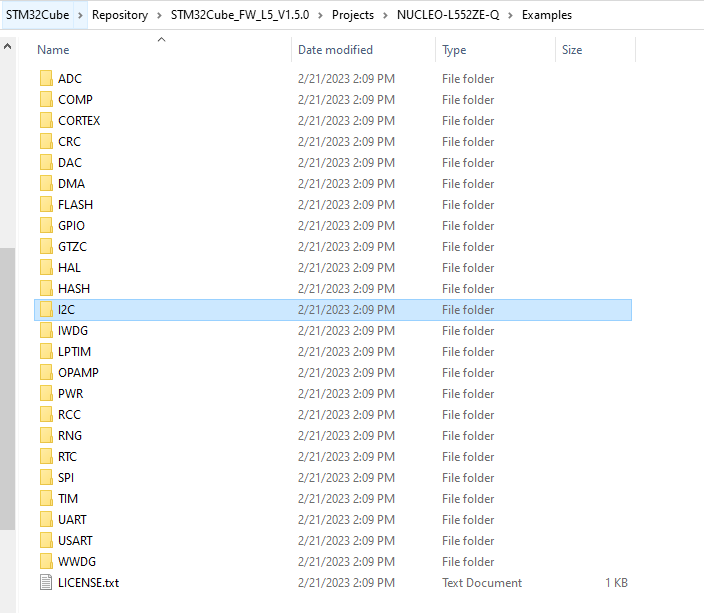This screenshot has height=613, width=704.
Task: Select the OPAMP folder name
Action: [x=78, y=373]
